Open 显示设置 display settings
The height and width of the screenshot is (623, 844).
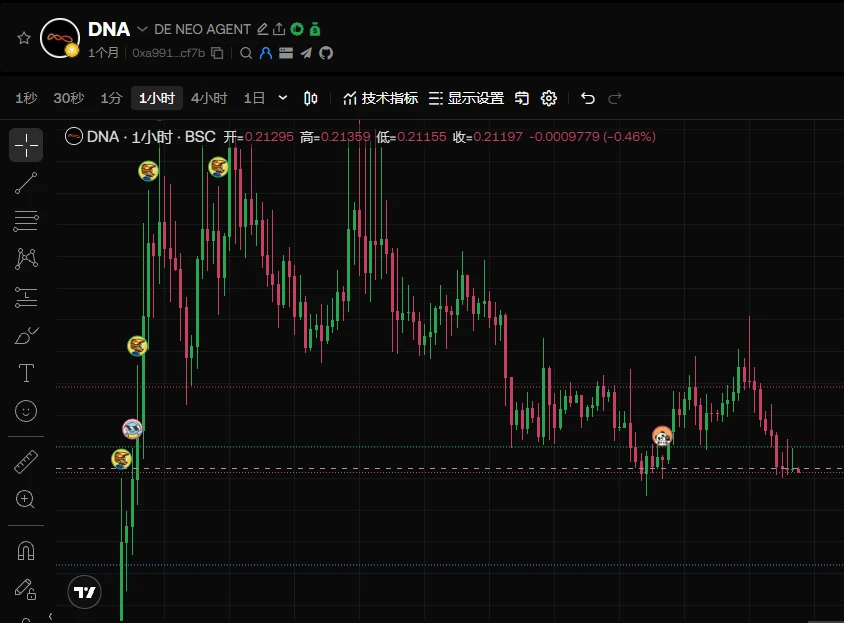coord(466,98)
